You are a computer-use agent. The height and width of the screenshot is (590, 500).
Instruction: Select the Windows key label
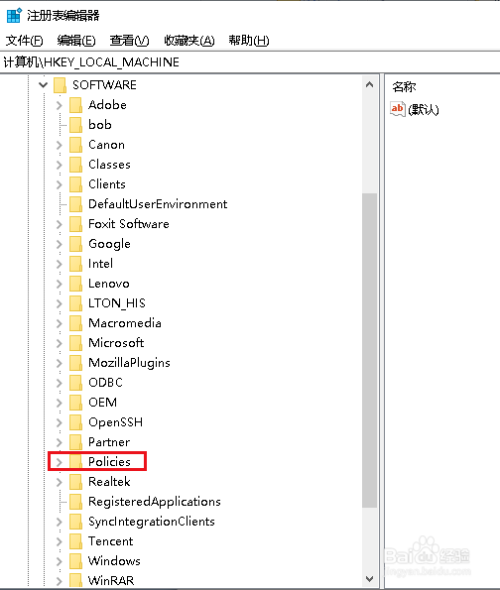pos(114,561)
